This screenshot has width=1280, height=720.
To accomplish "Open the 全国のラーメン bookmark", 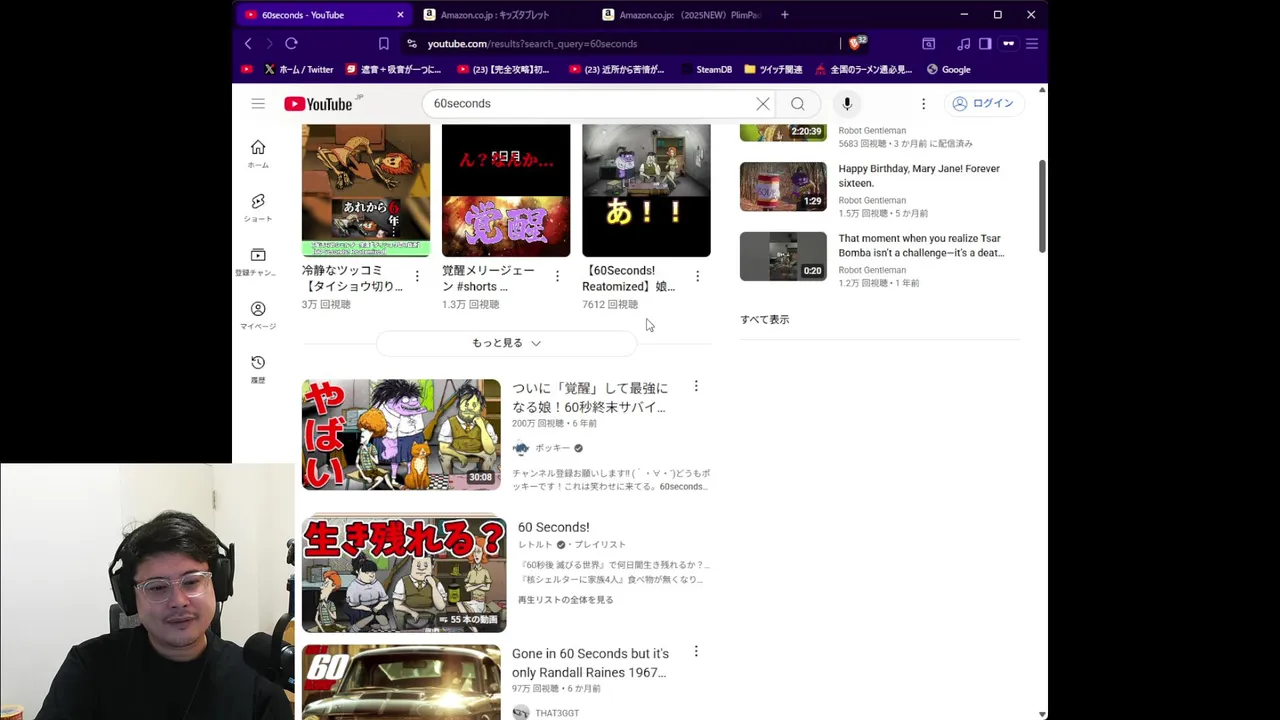I will [864, 69].
